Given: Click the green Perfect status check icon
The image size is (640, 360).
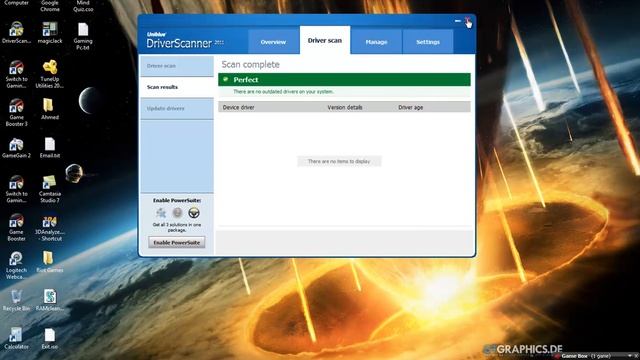Looking at the screenshot, I should click(x=226, y=80).
